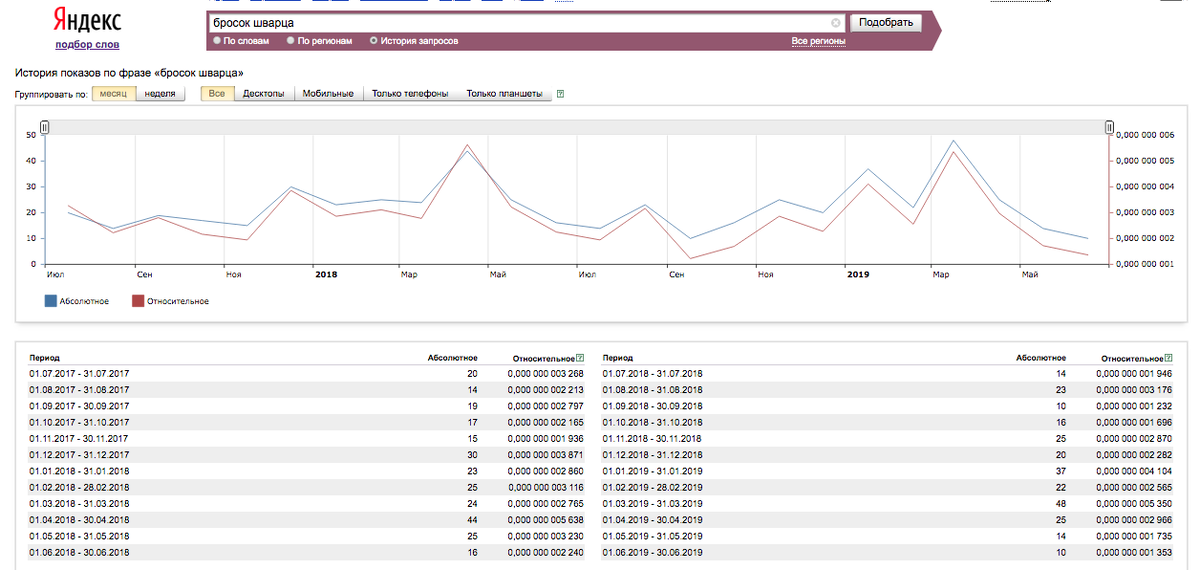The width and height of the screenshot is (1200, 570).
Task: Clear the search query with the X icon
Action: (836, 22)
